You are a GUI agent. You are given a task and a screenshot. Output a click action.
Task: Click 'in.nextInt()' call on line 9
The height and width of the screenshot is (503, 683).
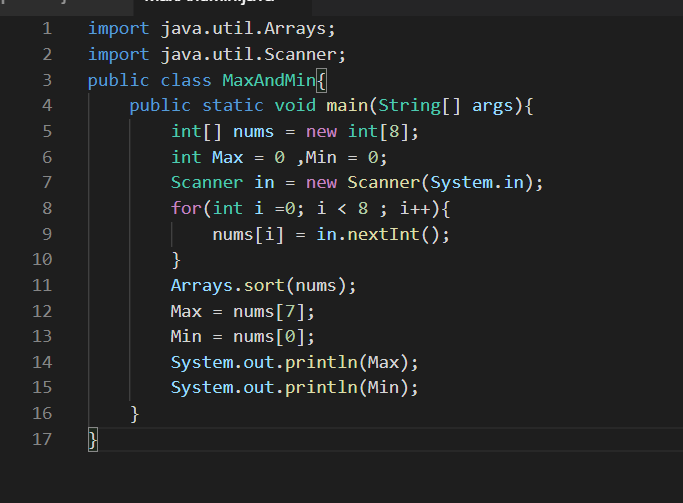(x=378, y=235)
